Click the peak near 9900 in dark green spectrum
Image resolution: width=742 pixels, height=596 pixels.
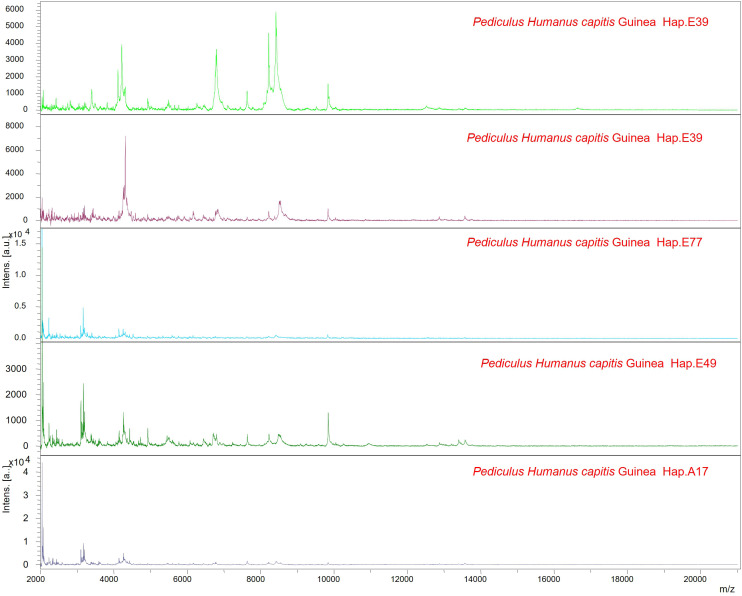[x=328, y=414]
